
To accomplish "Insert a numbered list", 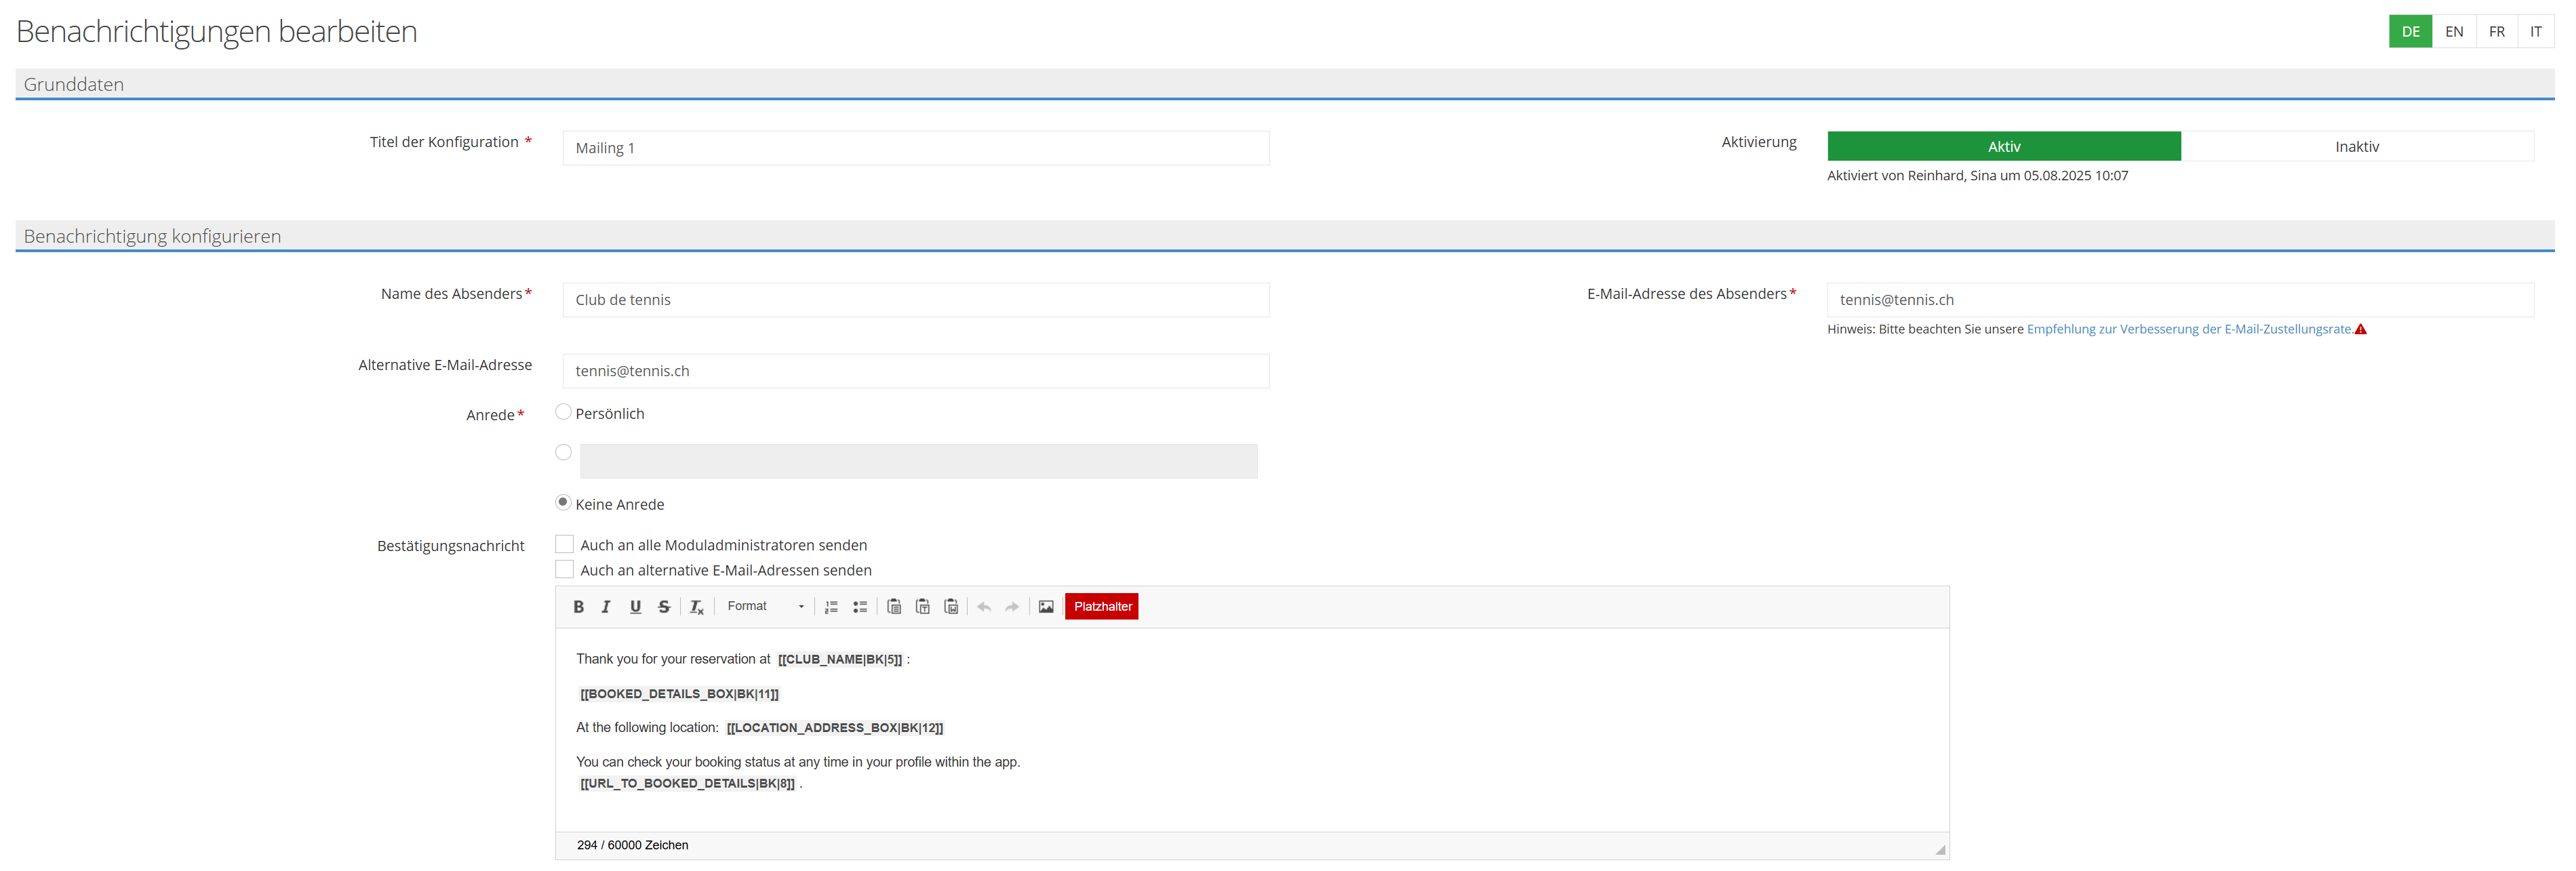I will [x=831, y=607].
